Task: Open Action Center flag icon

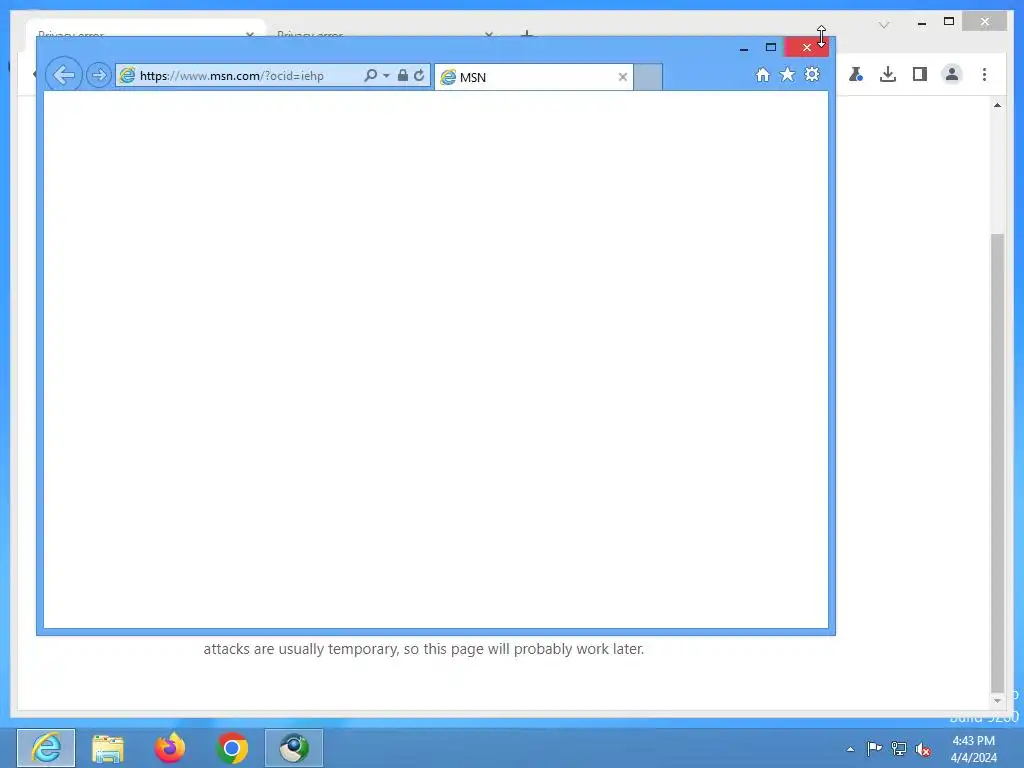Action: (874, 748)
